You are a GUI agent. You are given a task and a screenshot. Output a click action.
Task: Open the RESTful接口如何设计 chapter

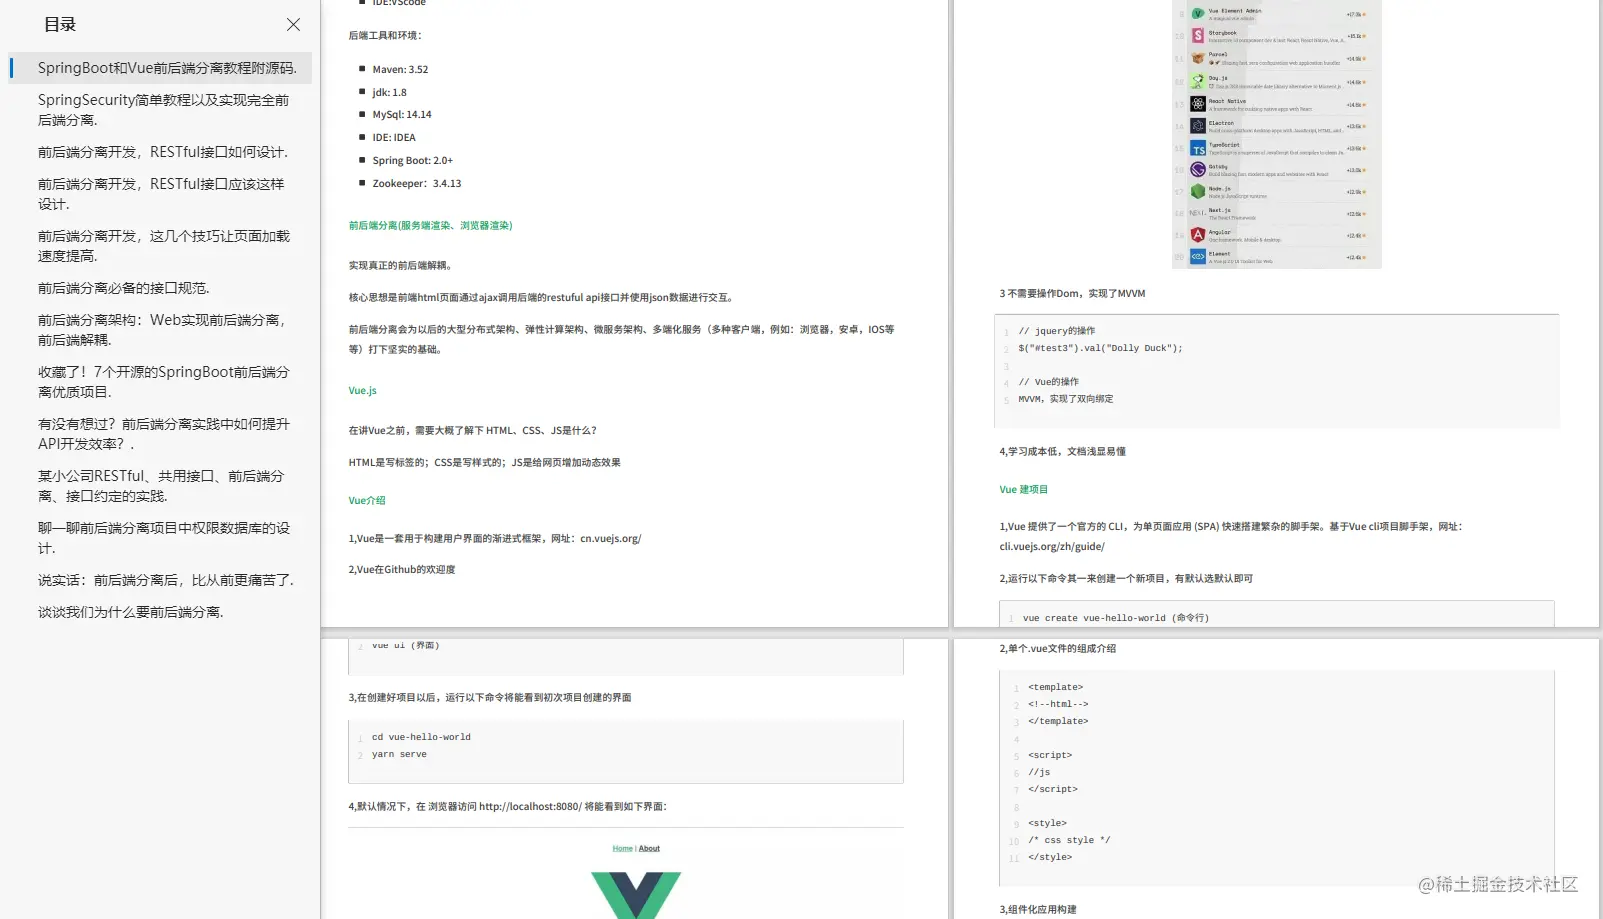(163, 152)
